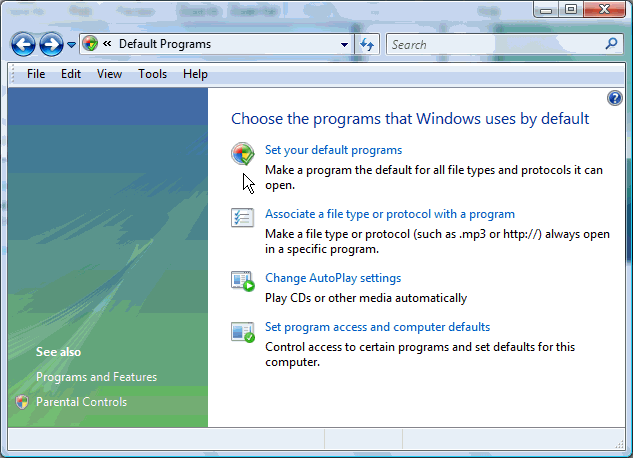Open Set your default programs link
Viewport: 633px width, 458px height.
point(333,150)
